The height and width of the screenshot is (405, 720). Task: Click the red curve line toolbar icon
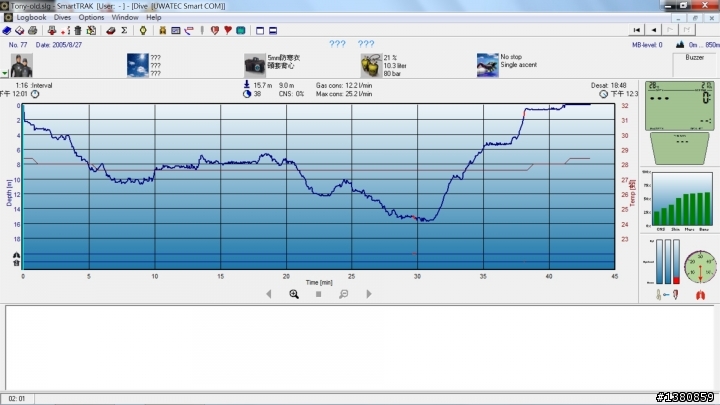coord(189,31)
